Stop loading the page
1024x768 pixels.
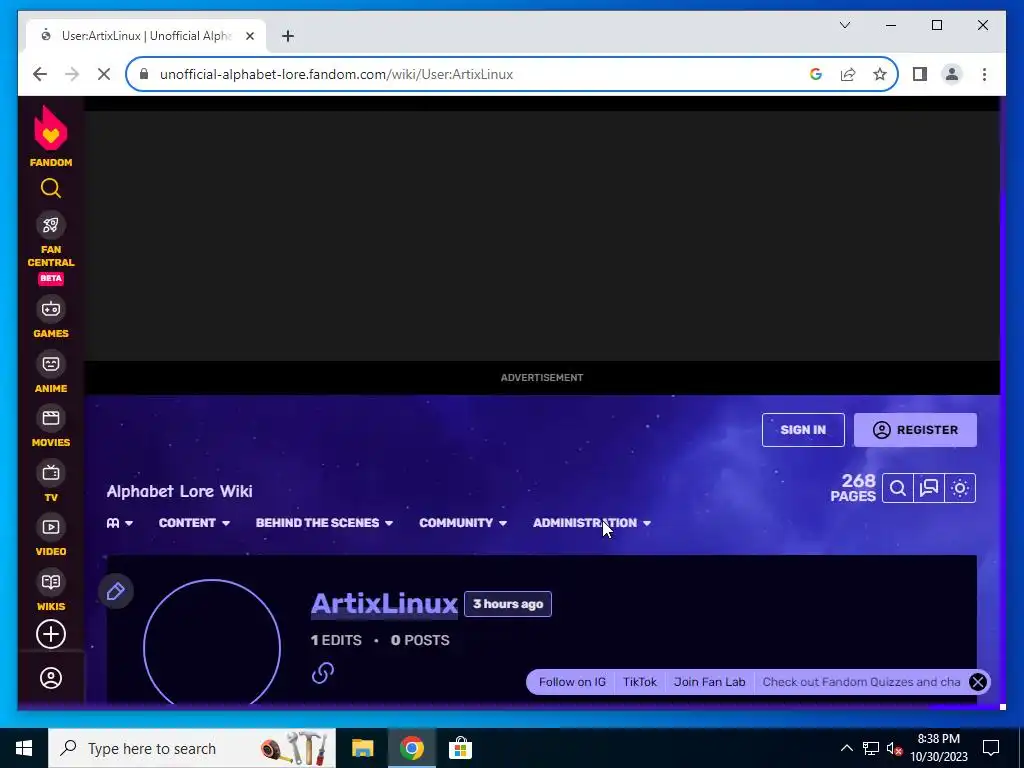(103, 74)
